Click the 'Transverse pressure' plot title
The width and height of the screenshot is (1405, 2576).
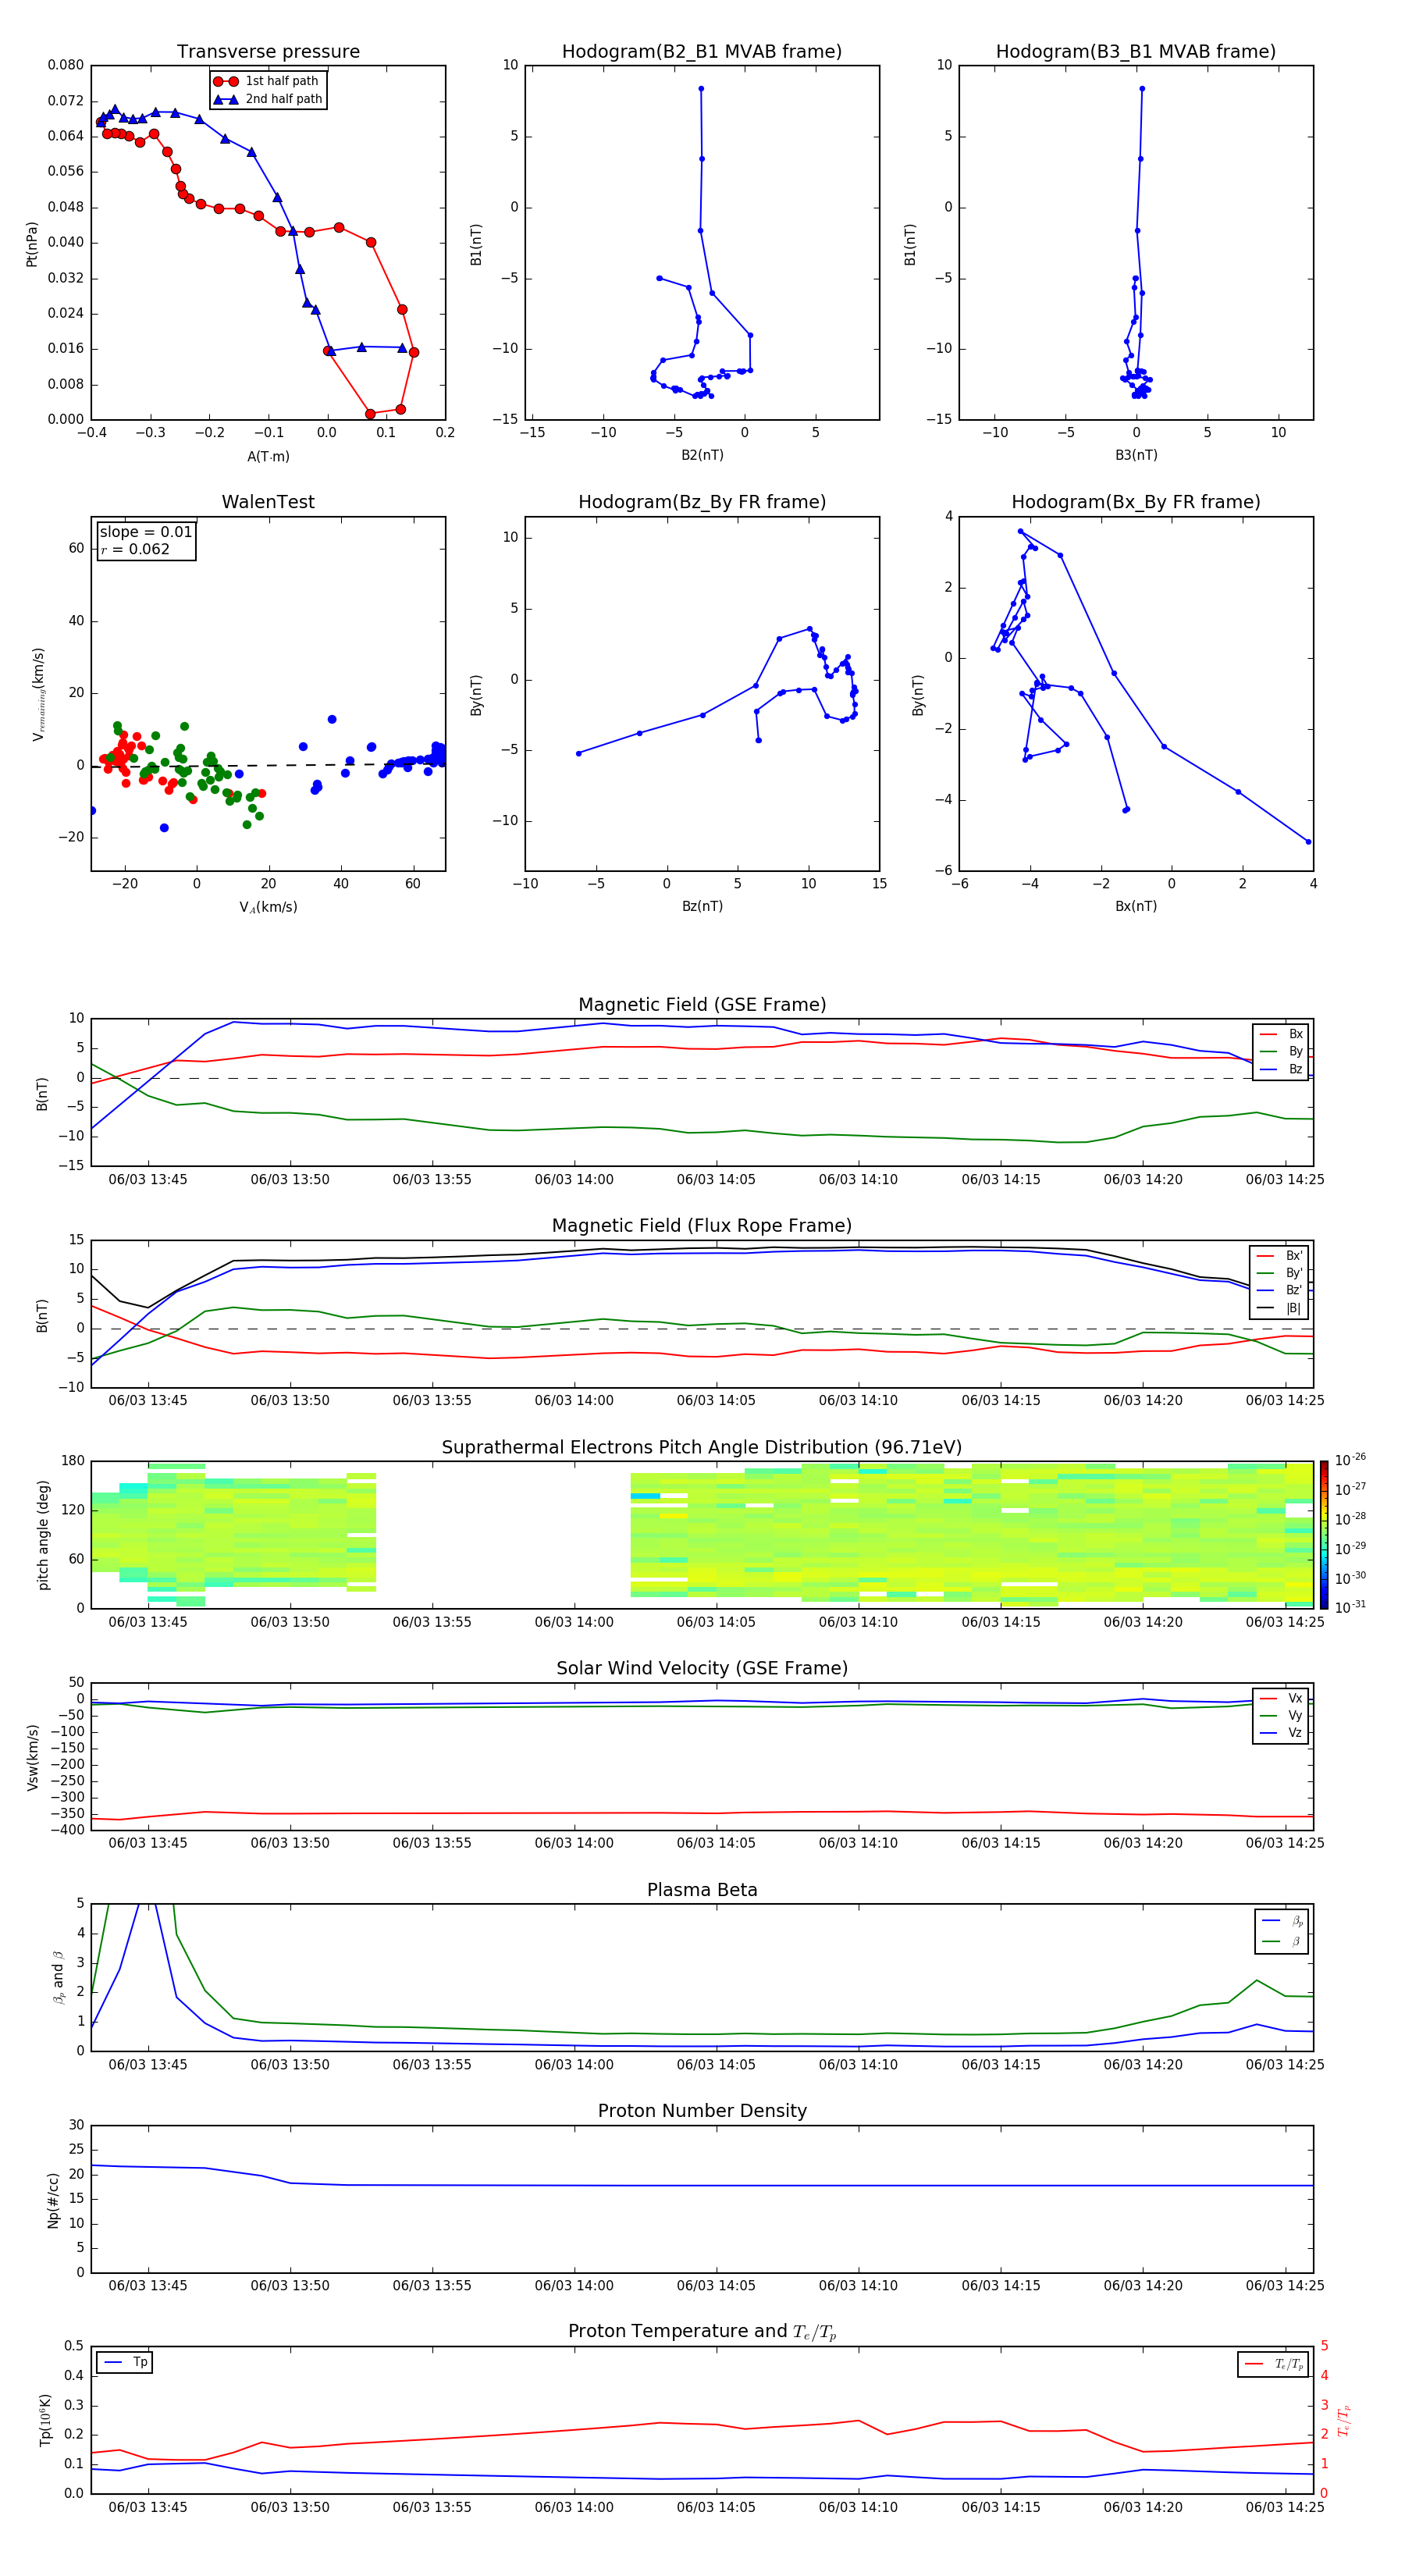[268, 52]
